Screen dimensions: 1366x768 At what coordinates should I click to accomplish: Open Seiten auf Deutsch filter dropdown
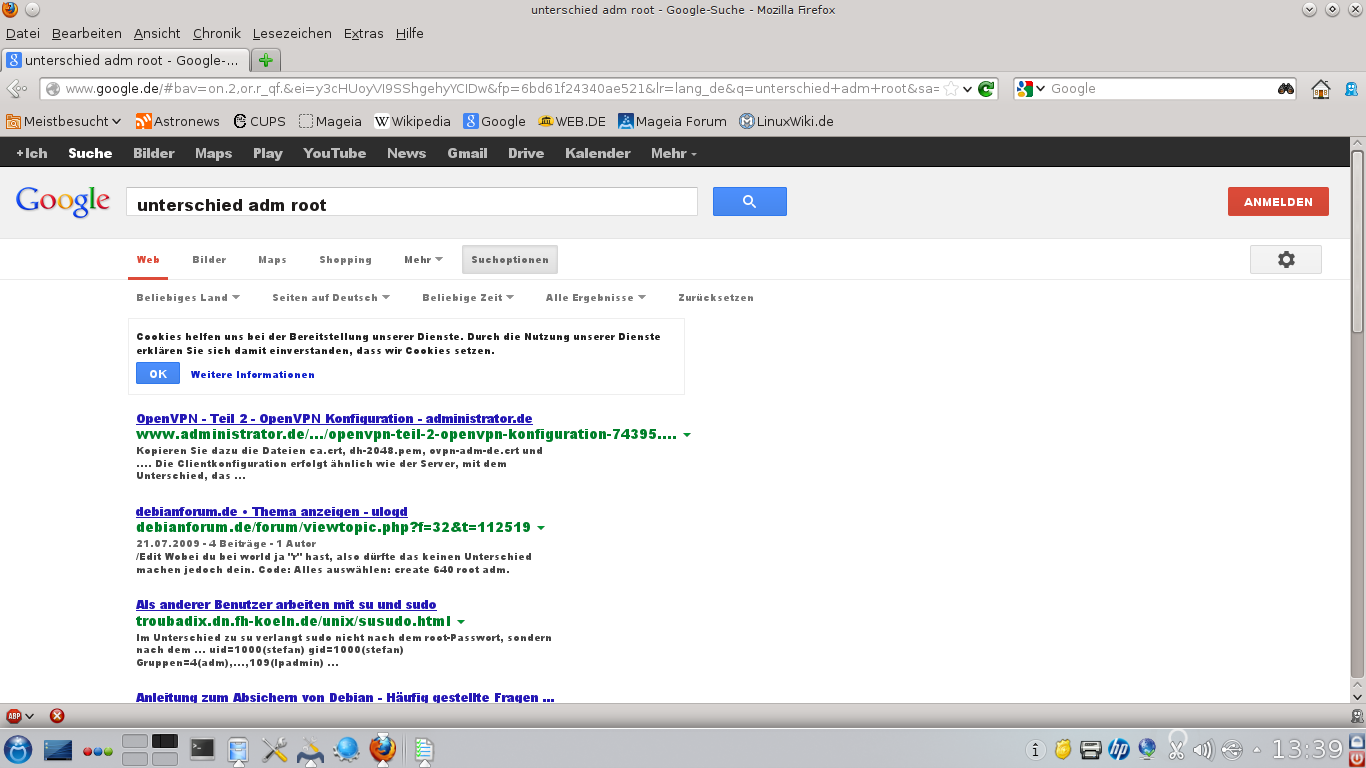click(331, 298)
